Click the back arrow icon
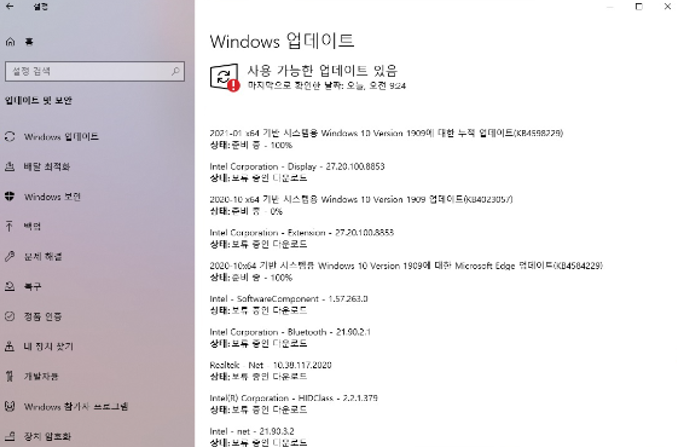This screenshot has height=447, width=677. pos(9,6)
